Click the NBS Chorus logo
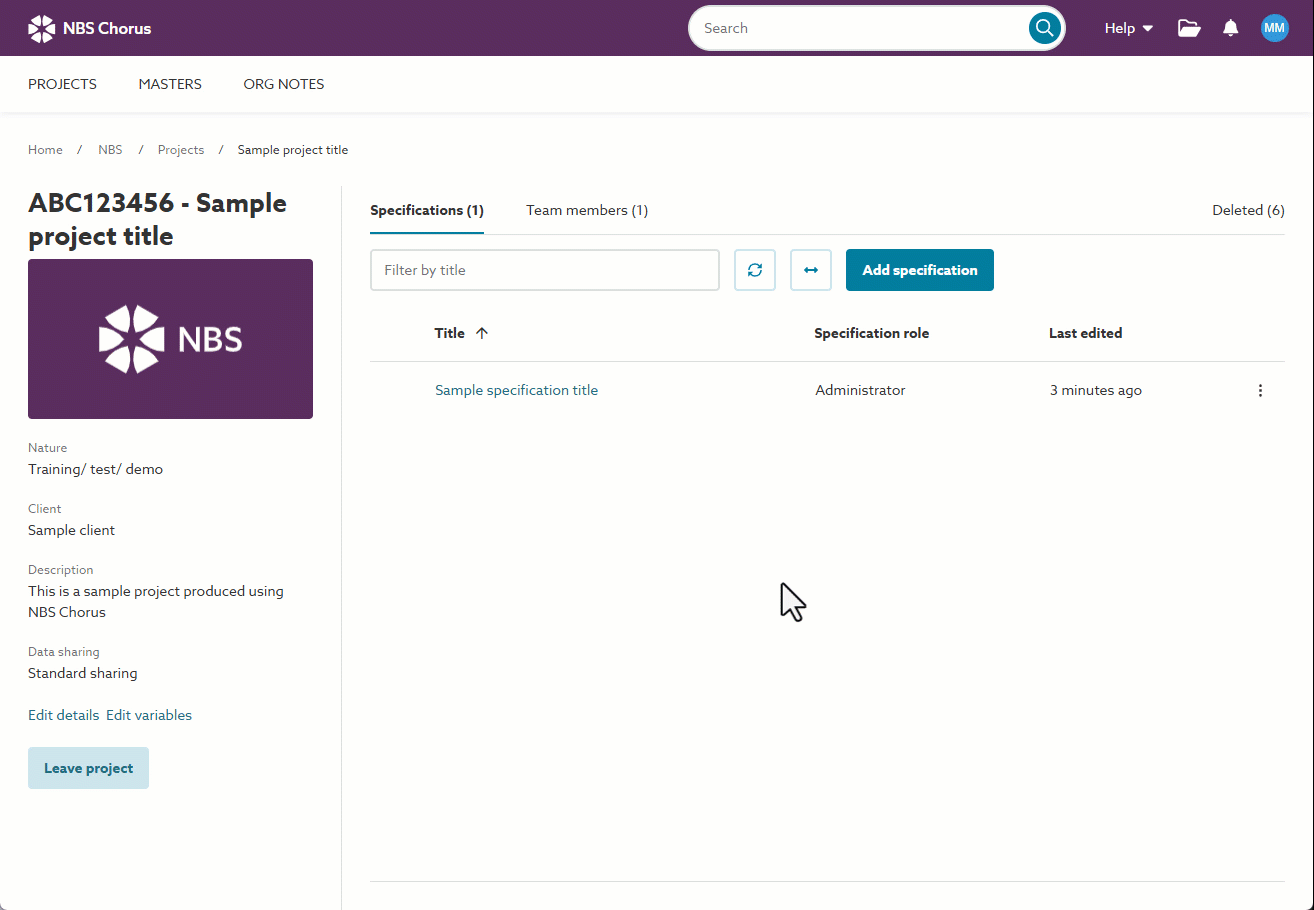 click(x=90, y=28)
